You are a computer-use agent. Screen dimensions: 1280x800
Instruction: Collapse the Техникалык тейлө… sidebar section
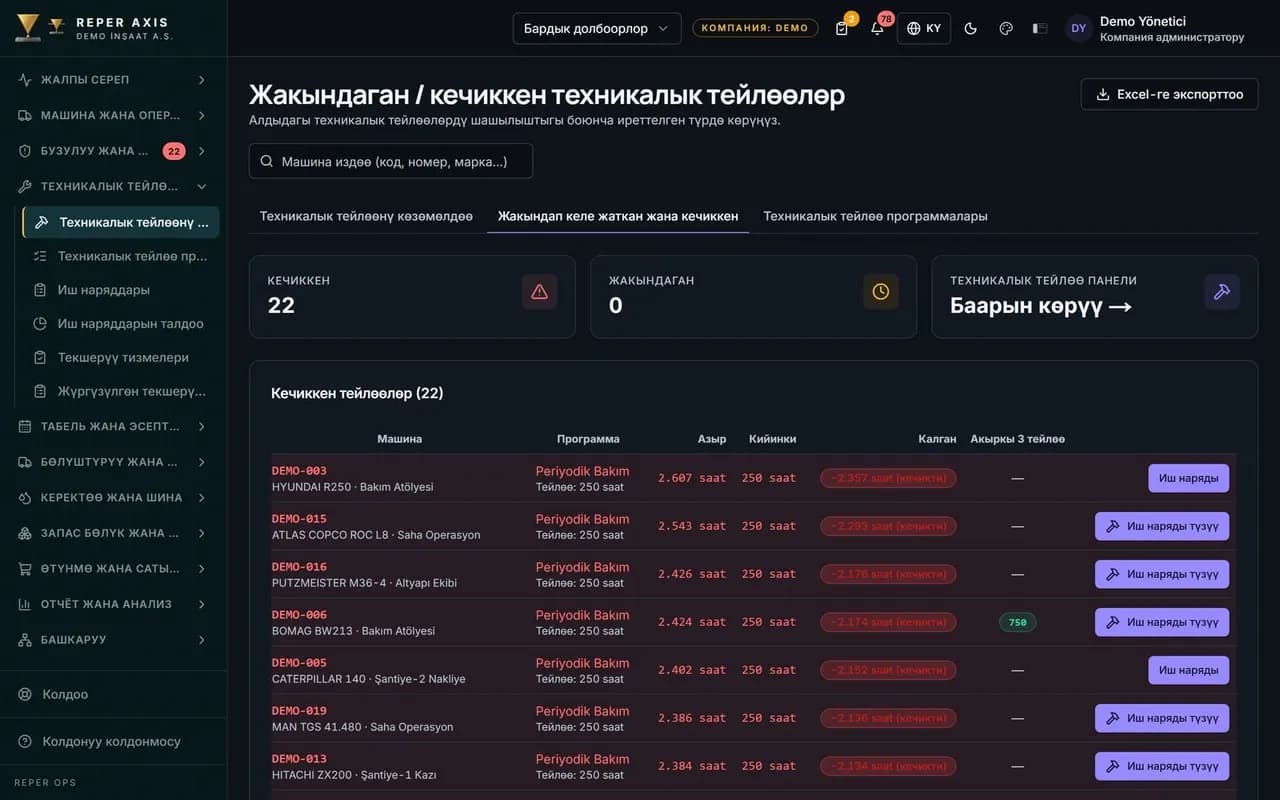coord(113,186)
